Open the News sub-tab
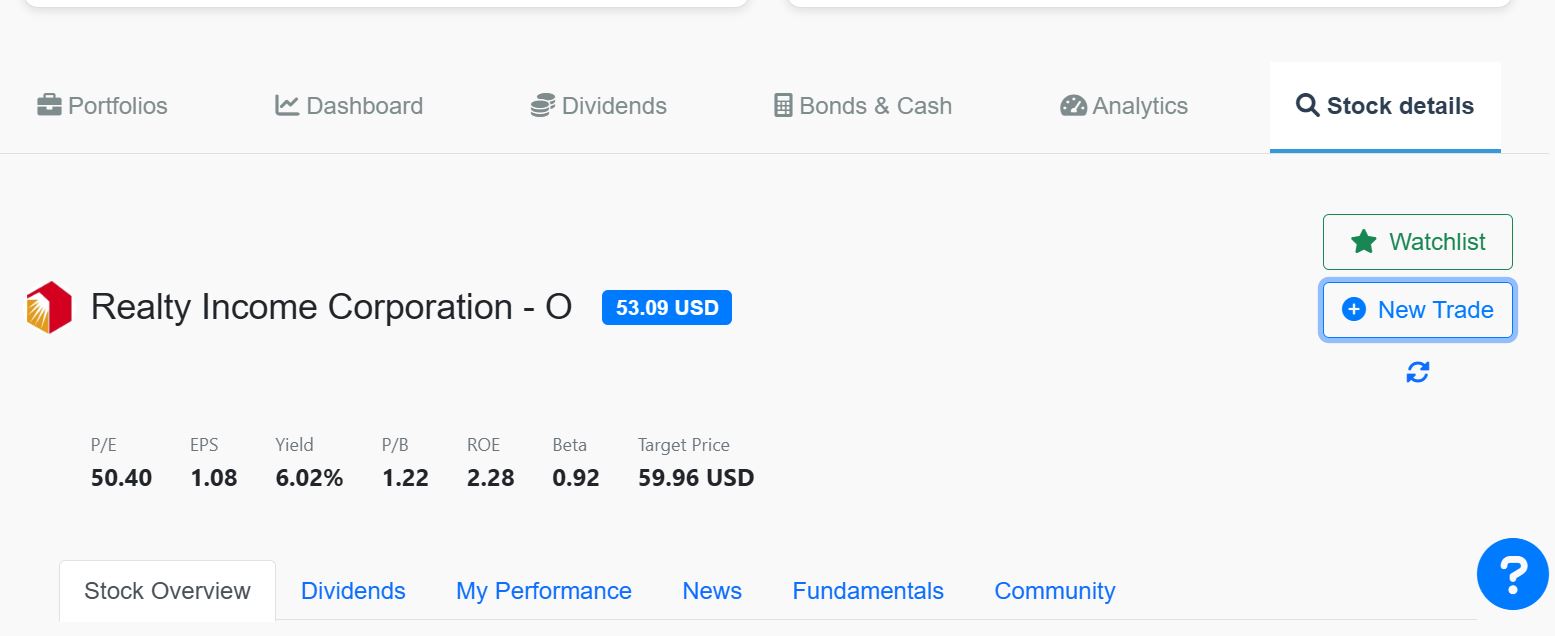The width and height of the screenshot is (1555, 636). tap(712, 591)
